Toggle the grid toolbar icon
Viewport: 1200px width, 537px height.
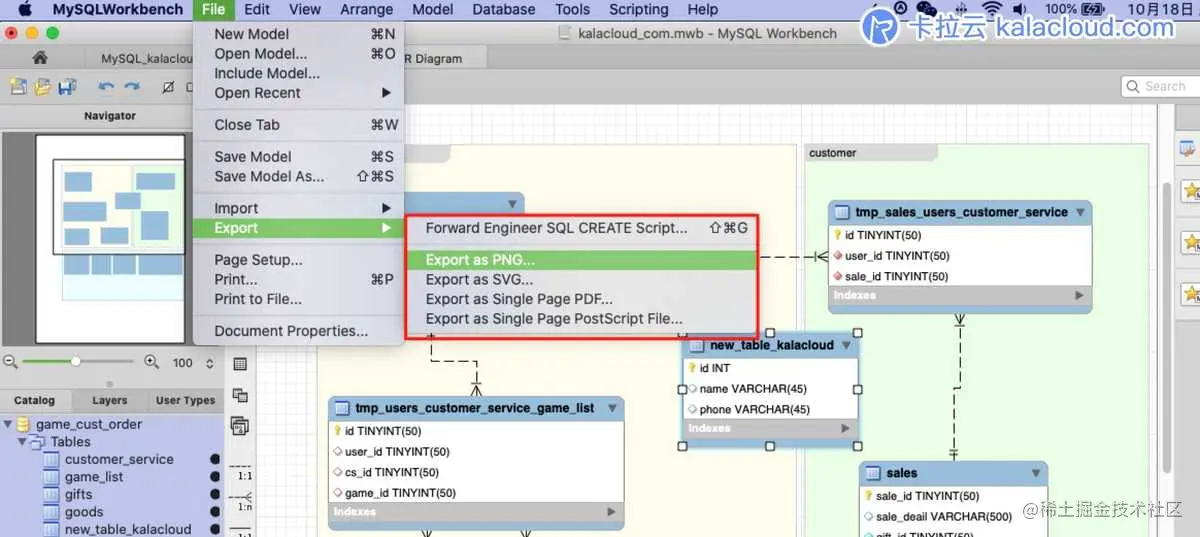tap(168, 87)
